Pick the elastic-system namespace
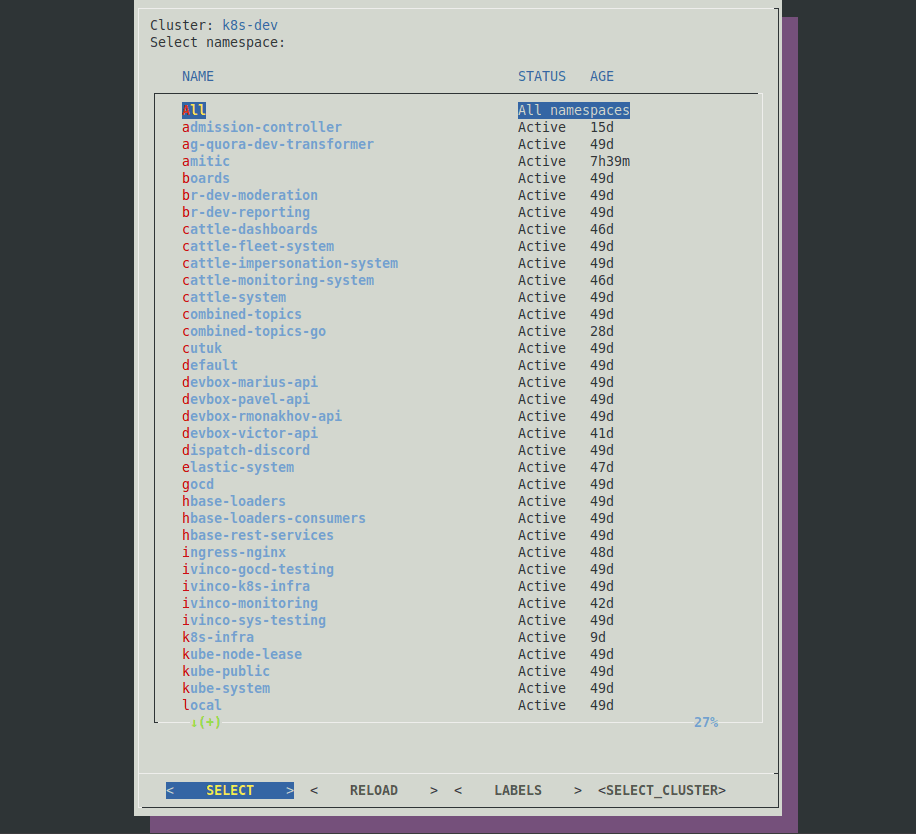The height and width of the screenshot is (834, 916). click(238, 467)
